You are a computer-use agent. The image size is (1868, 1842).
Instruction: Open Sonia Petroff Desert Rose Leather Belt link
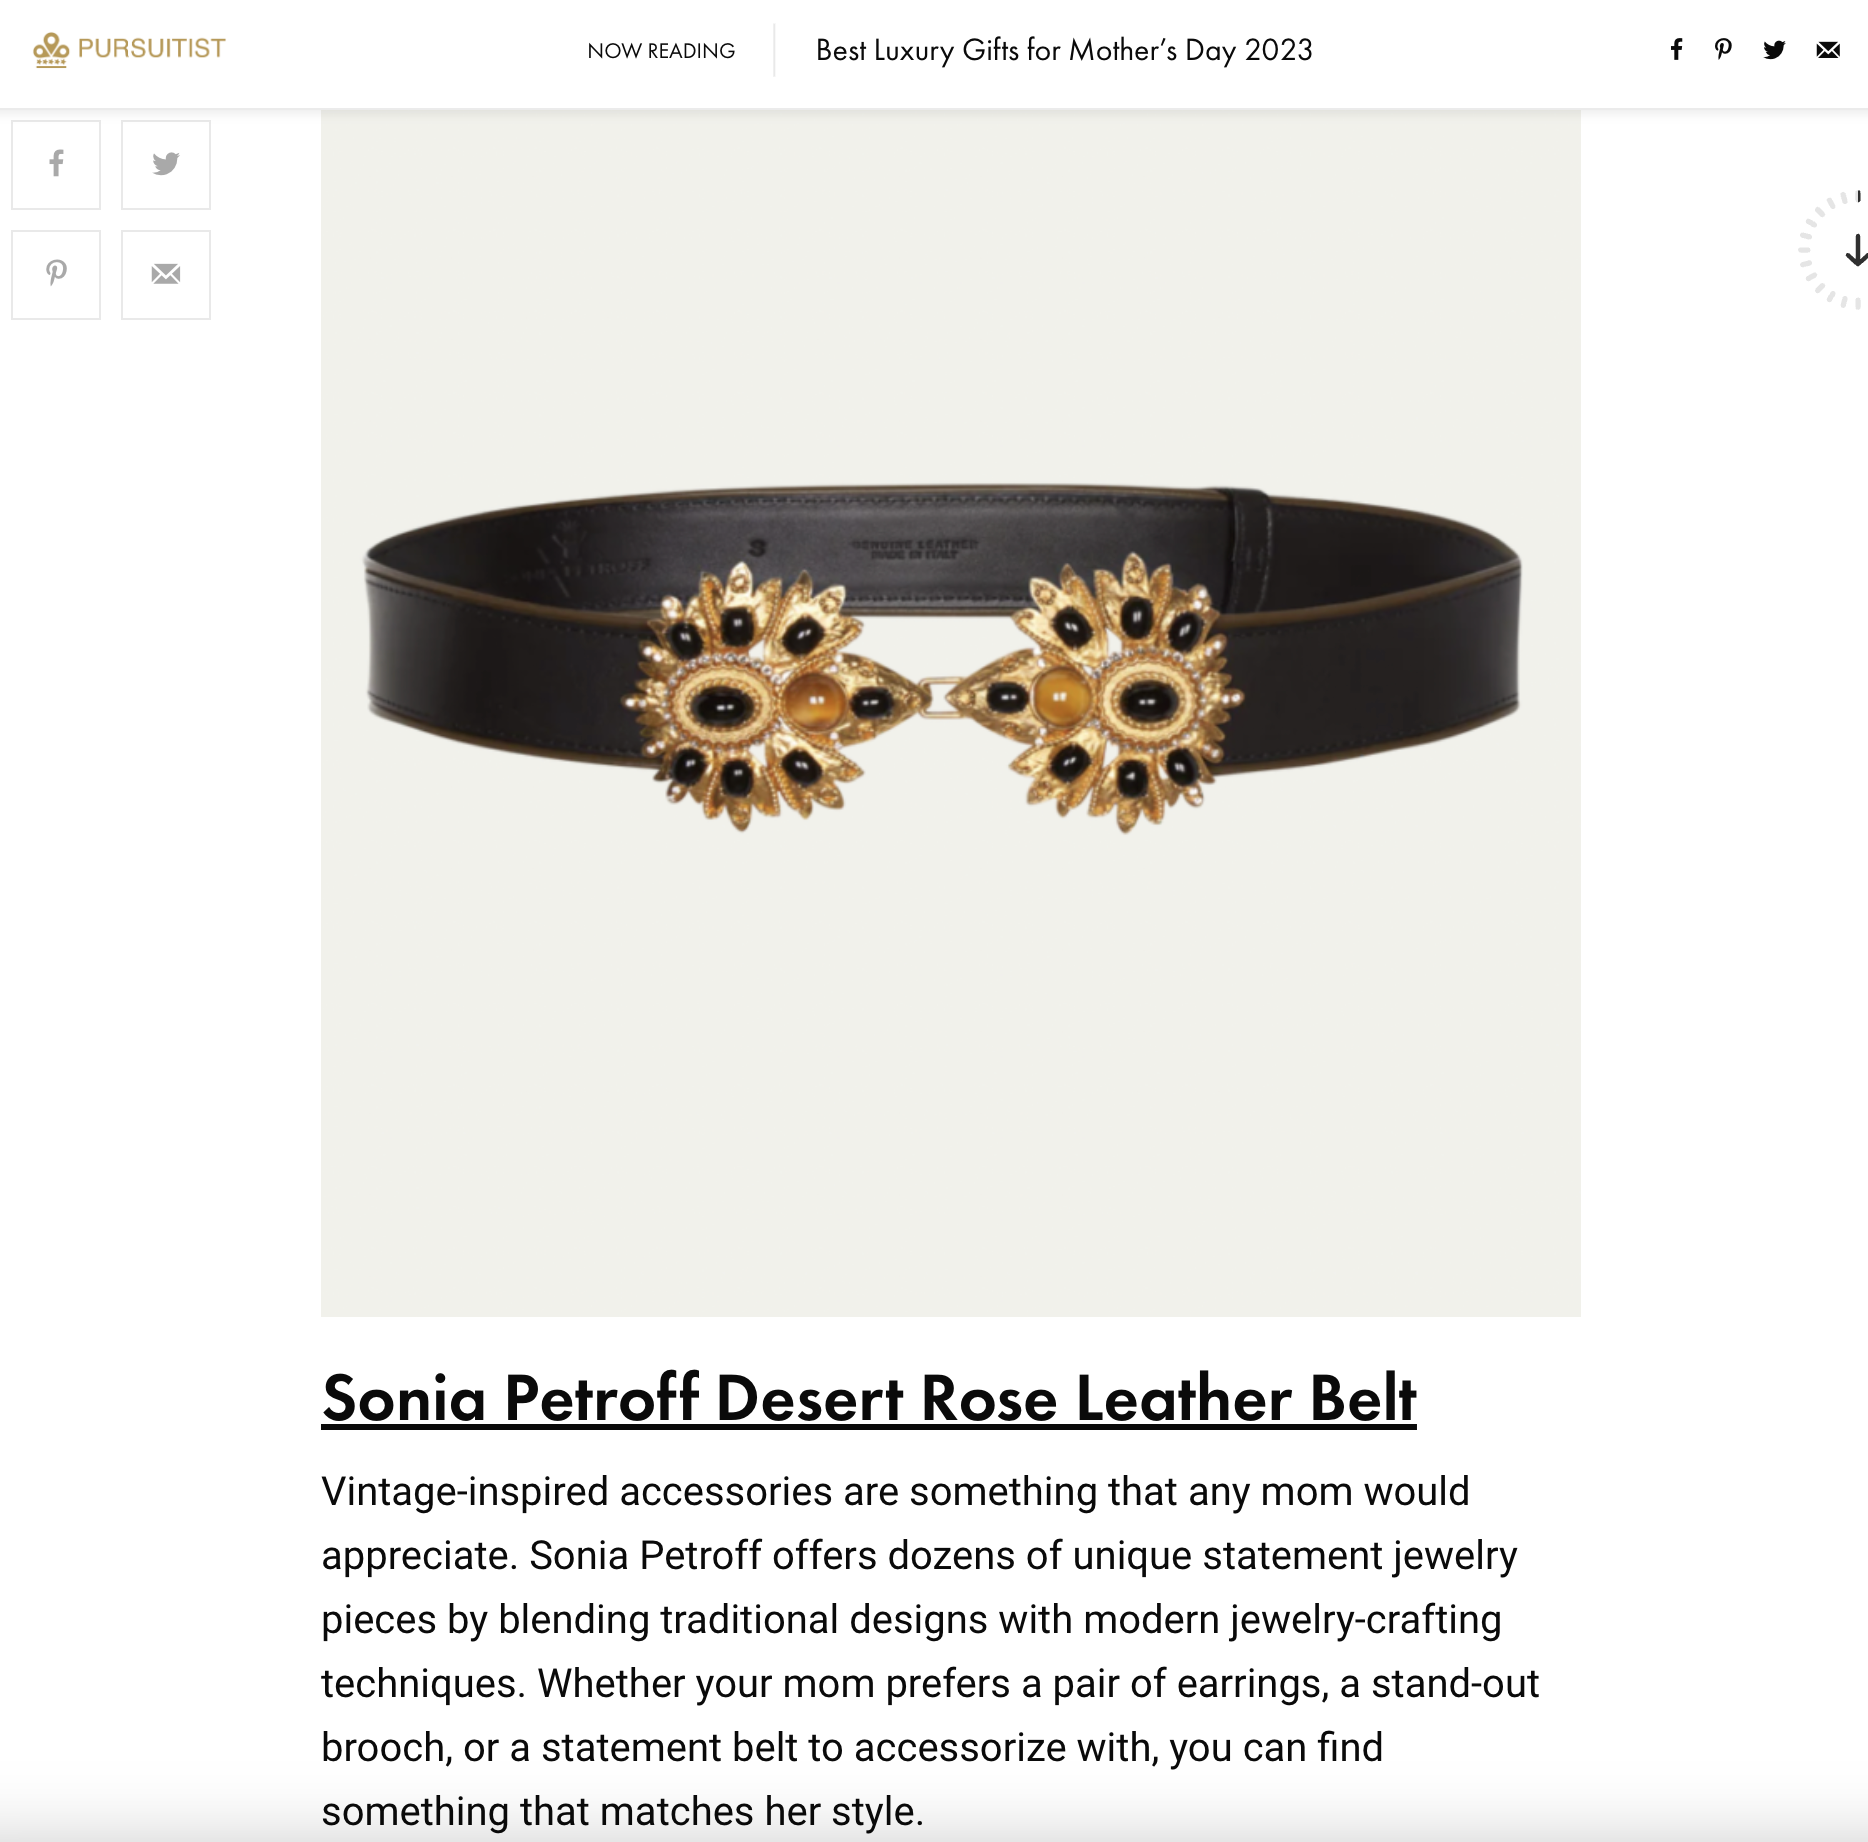(x=868, y=1397)
